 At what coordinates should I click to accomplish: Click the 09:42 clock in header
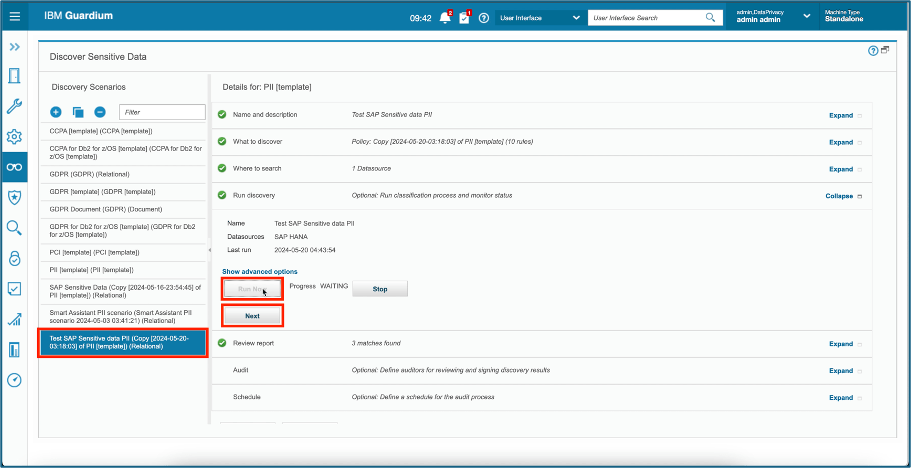click(421, 18)
